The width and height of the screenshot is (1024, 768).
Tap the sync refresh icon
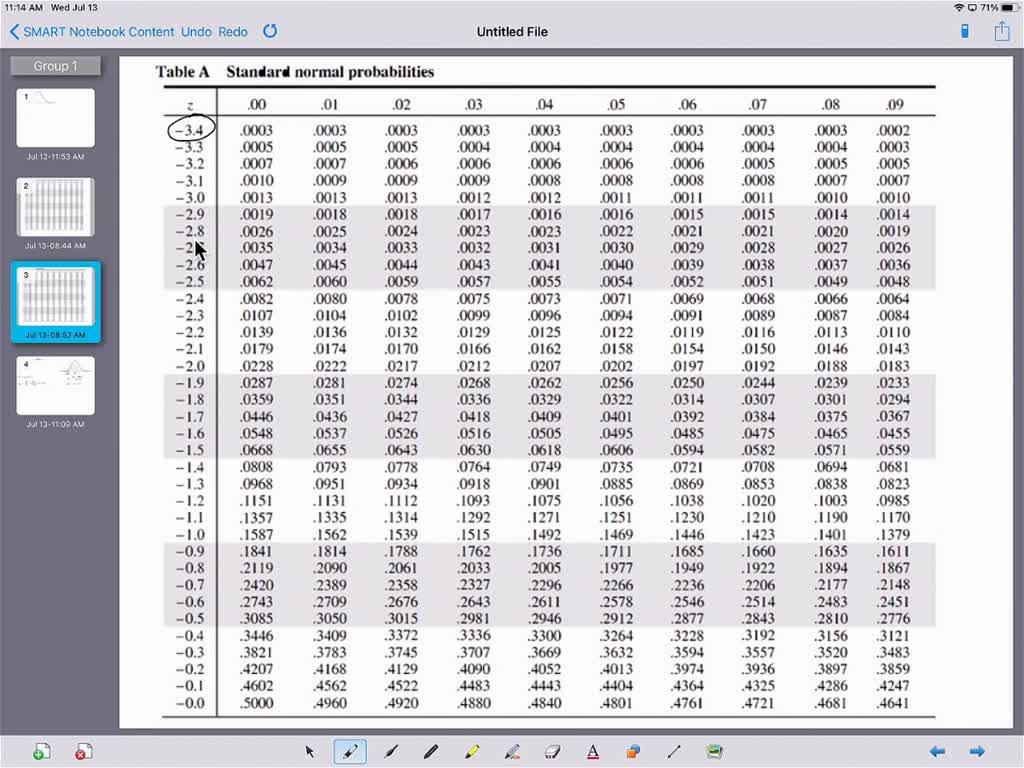269,31
